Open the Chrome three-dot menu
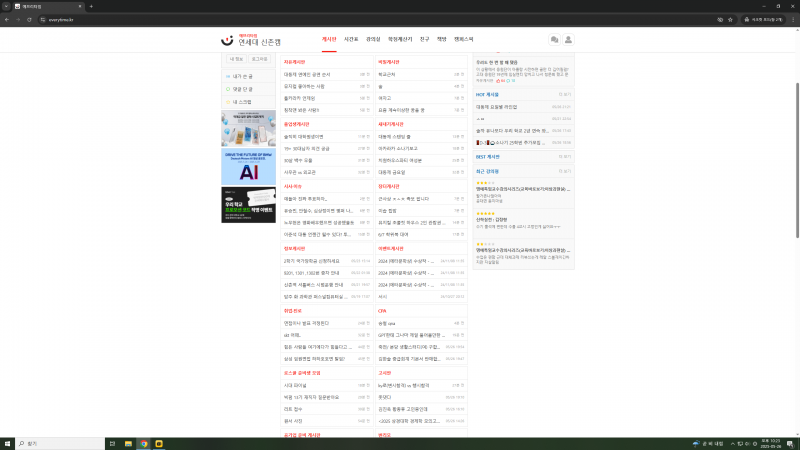 tap(793, 20)
